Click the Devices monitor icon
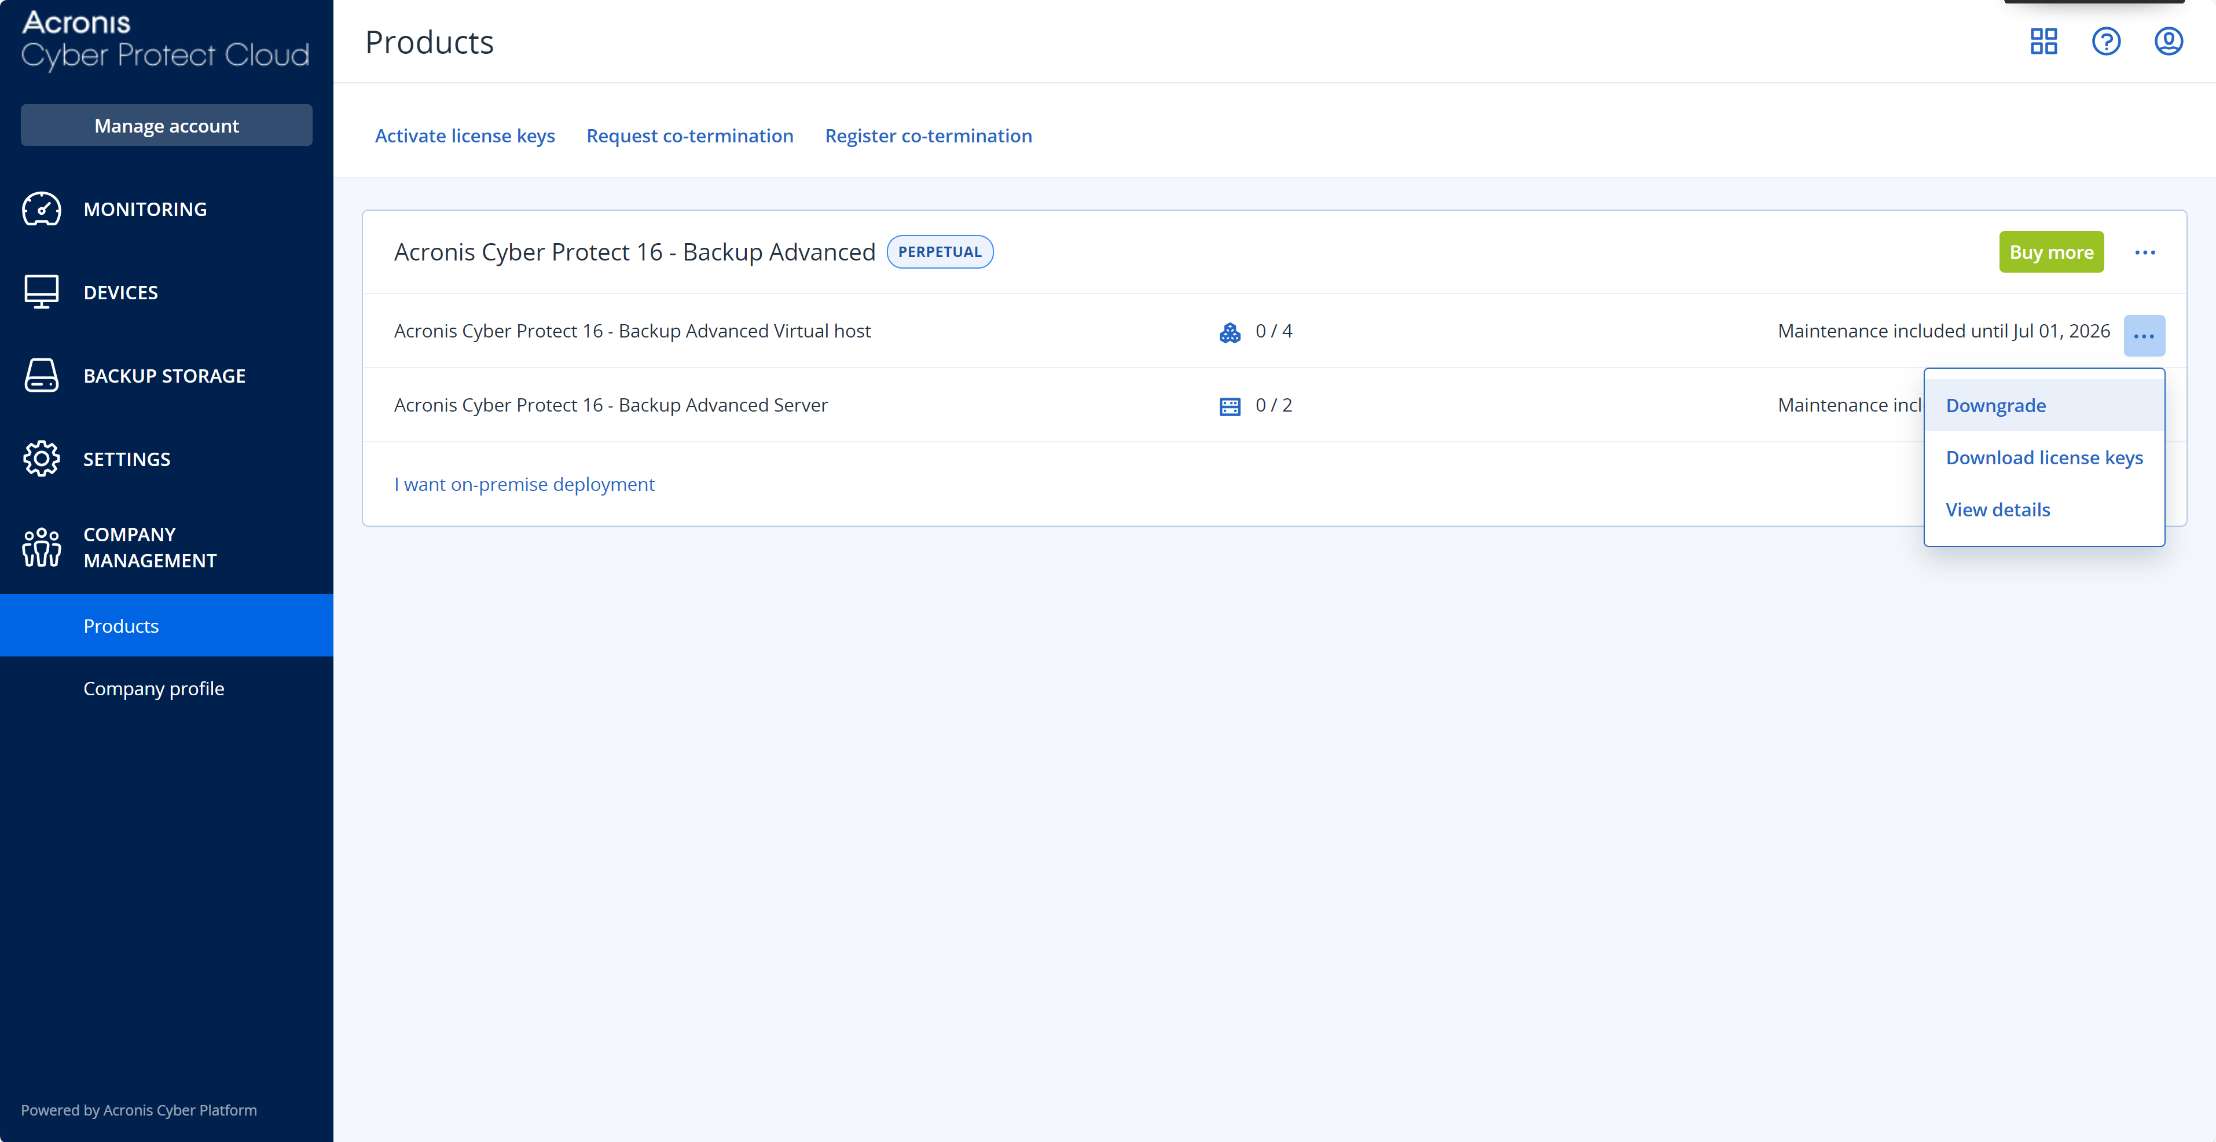The image size is (2216, 1142). tap(42, 292)
